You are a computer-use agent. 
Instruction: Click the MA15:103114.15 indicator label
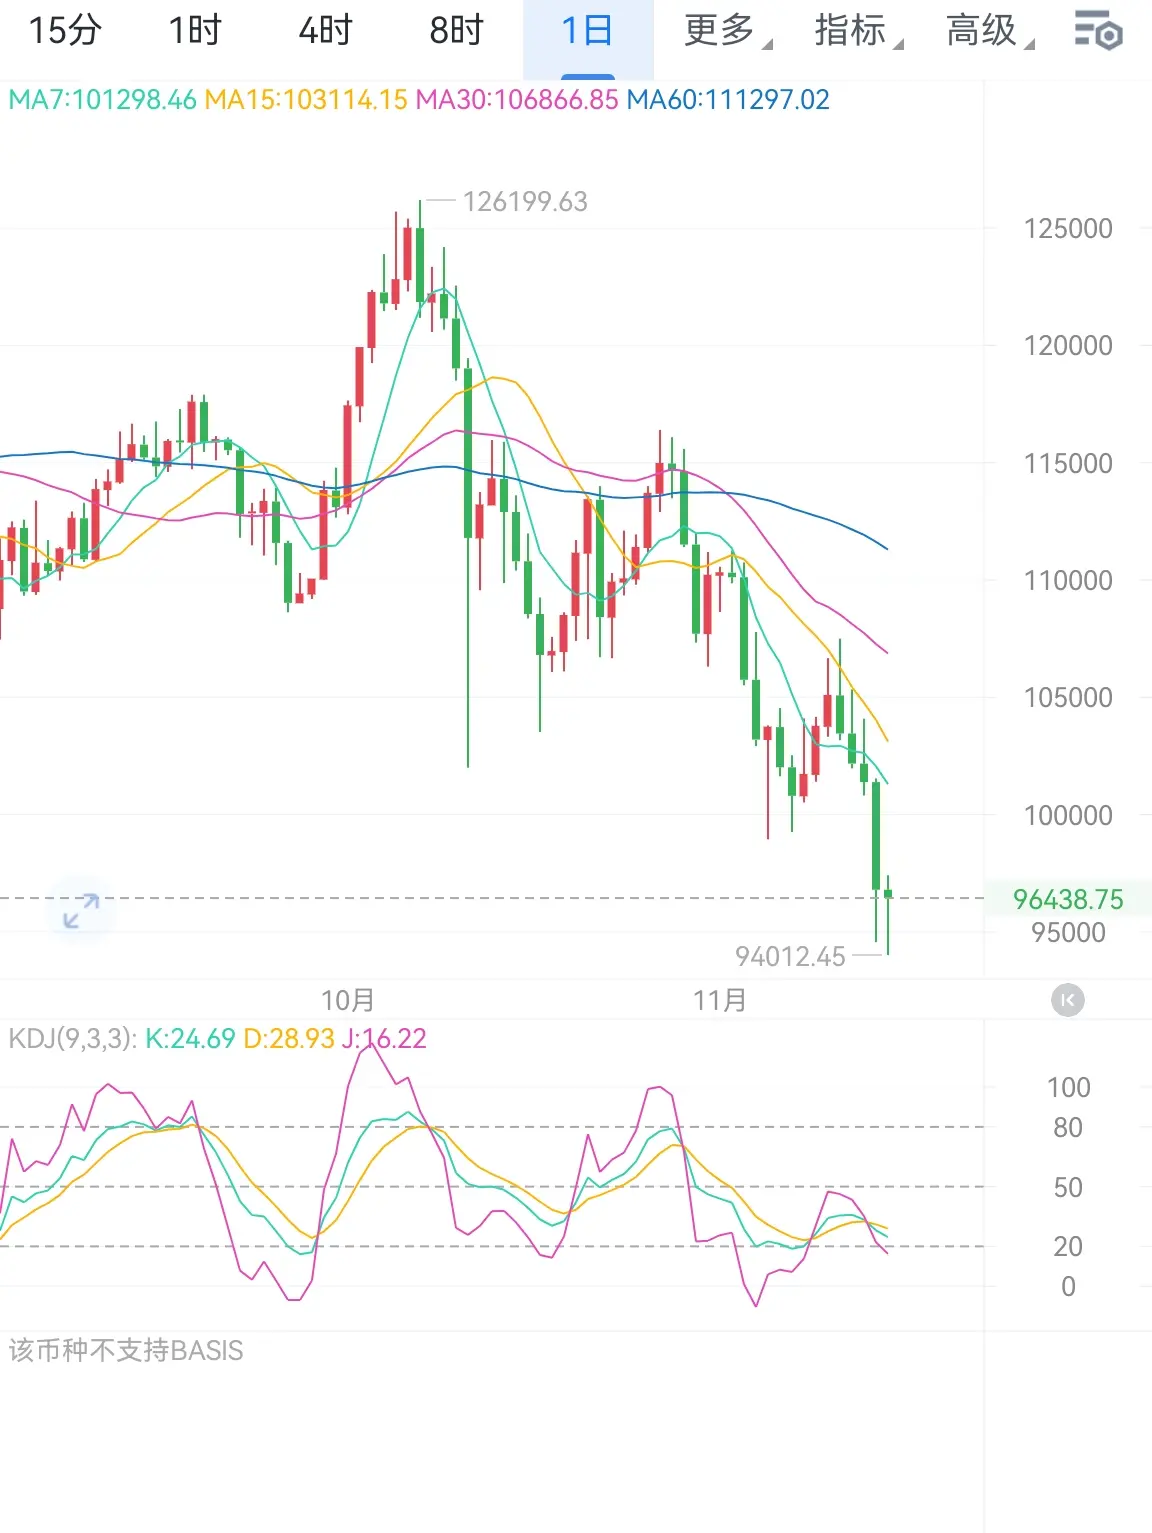[306, 100]
